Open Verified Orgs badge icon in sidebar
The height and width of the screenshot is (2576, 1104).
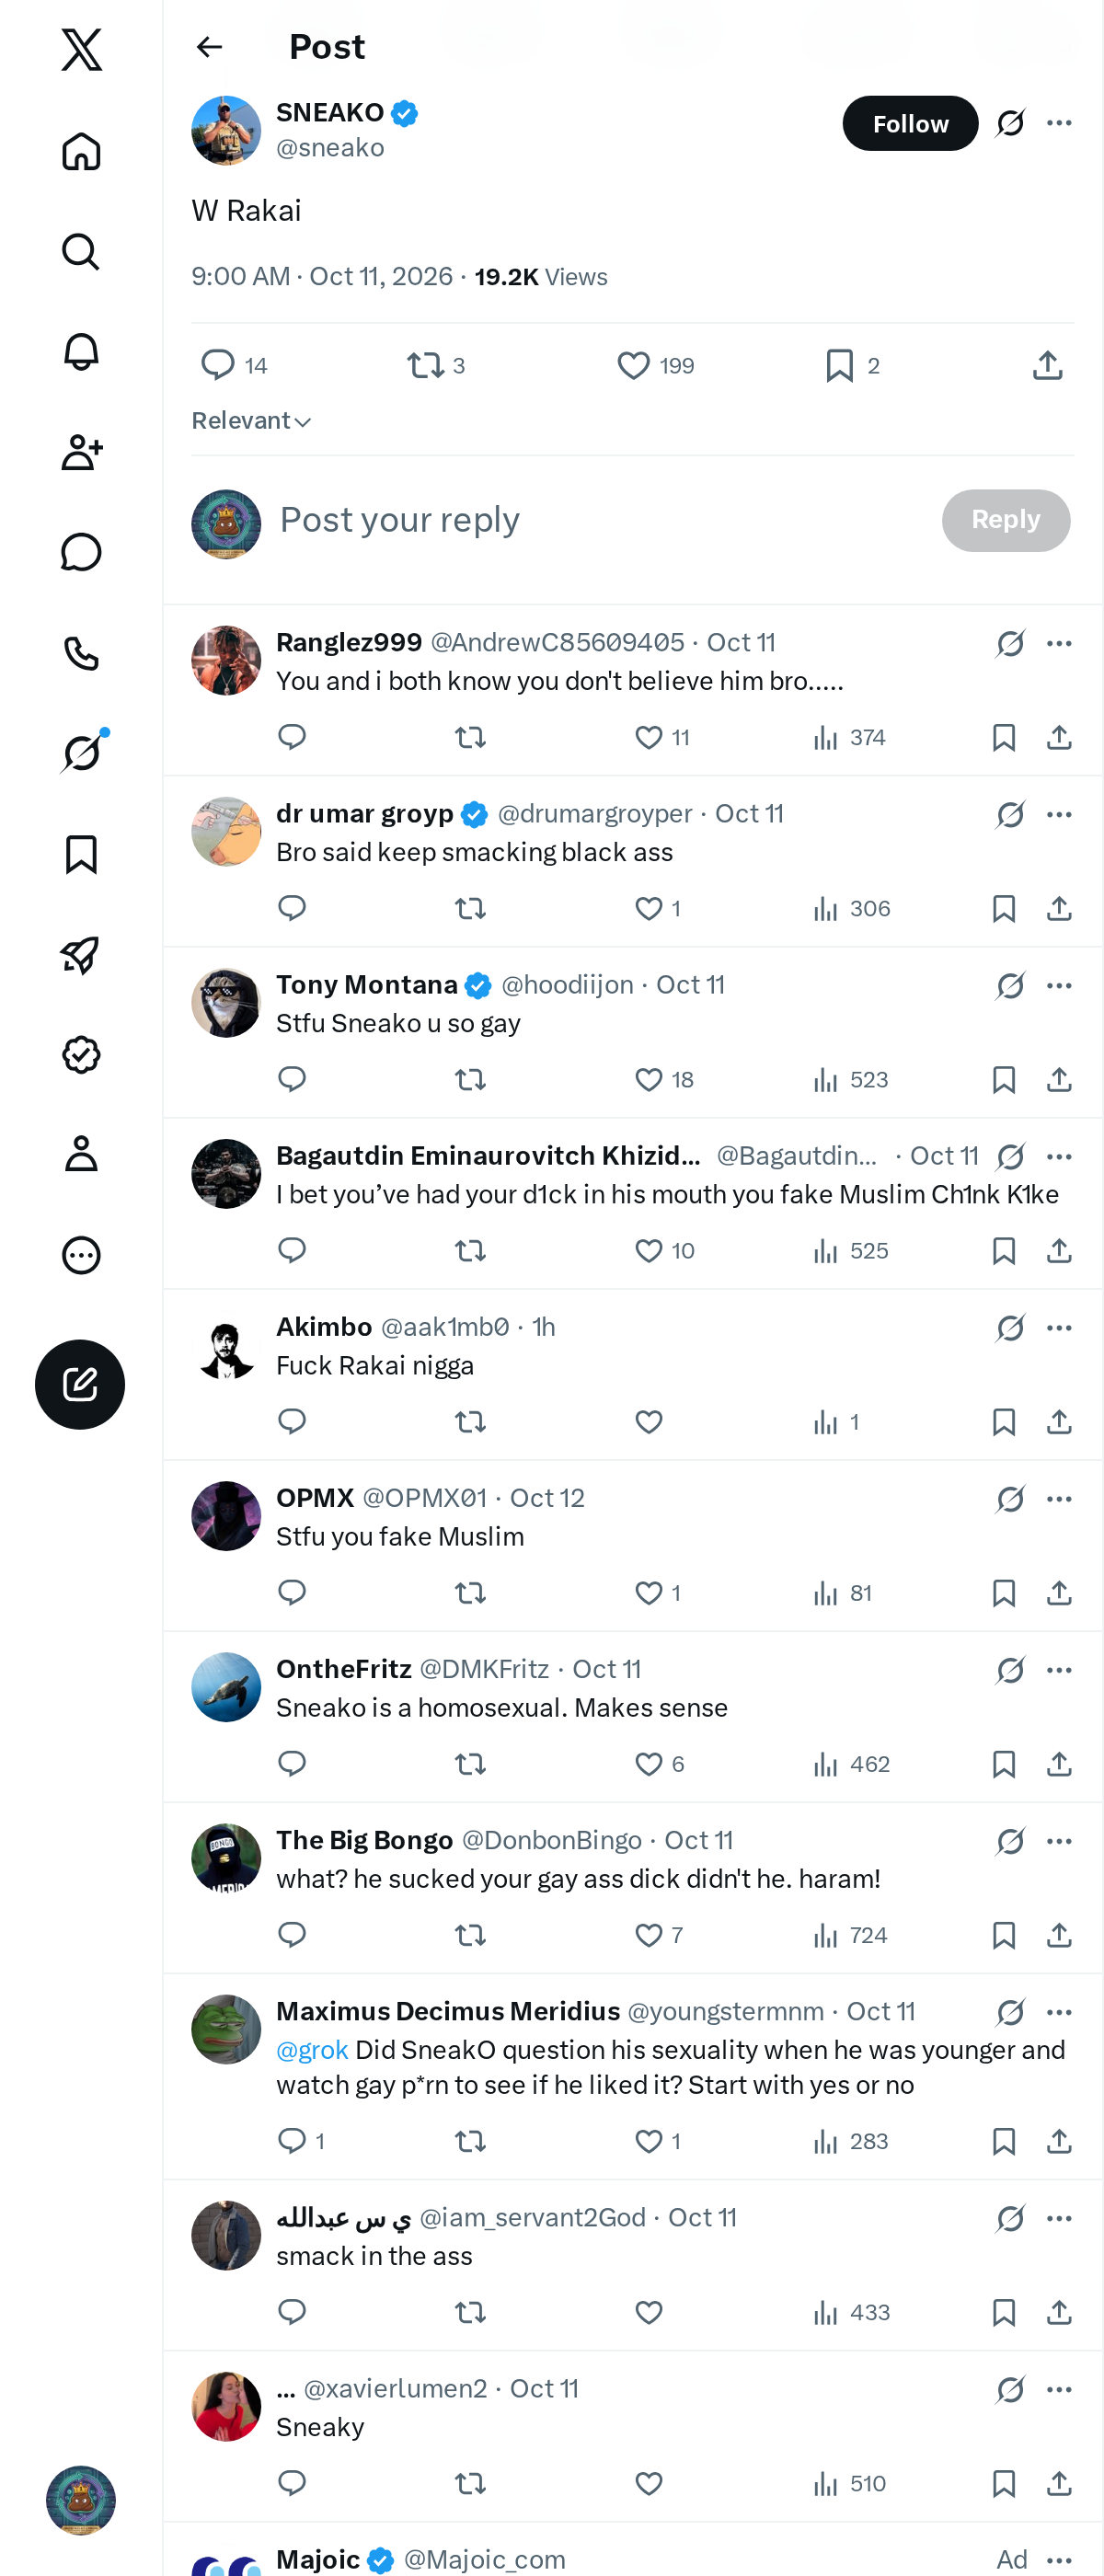click(81, 1055)
